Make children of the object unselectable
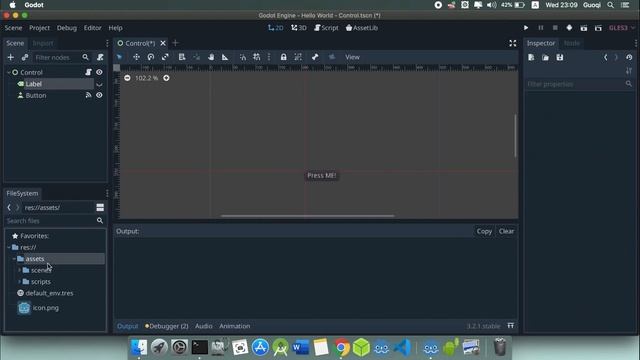The image size is (640, 360). [x=298, y=57]
